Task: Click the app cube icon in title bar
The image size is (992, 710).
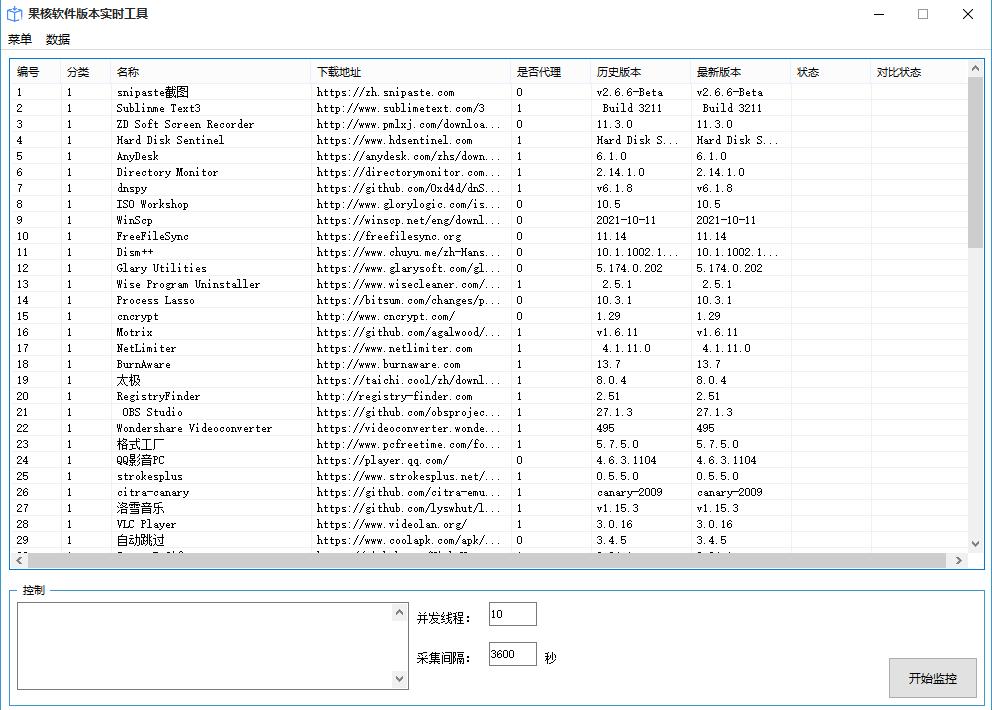Action: coord(15,14)
